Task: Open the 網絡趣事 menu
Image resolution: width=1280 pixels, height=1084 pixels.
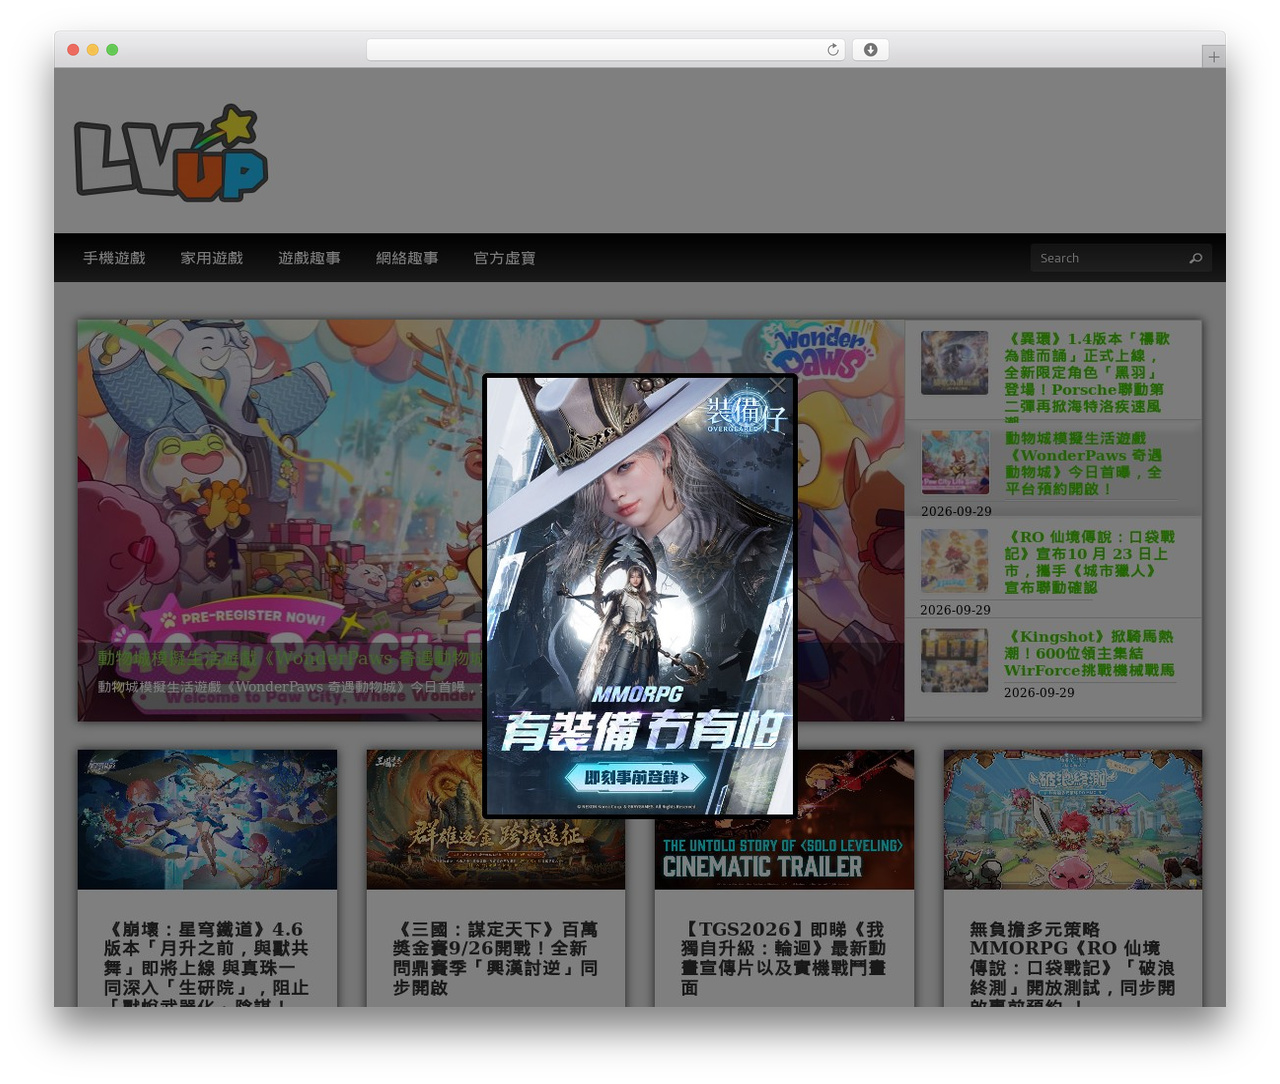Action: 407,258
